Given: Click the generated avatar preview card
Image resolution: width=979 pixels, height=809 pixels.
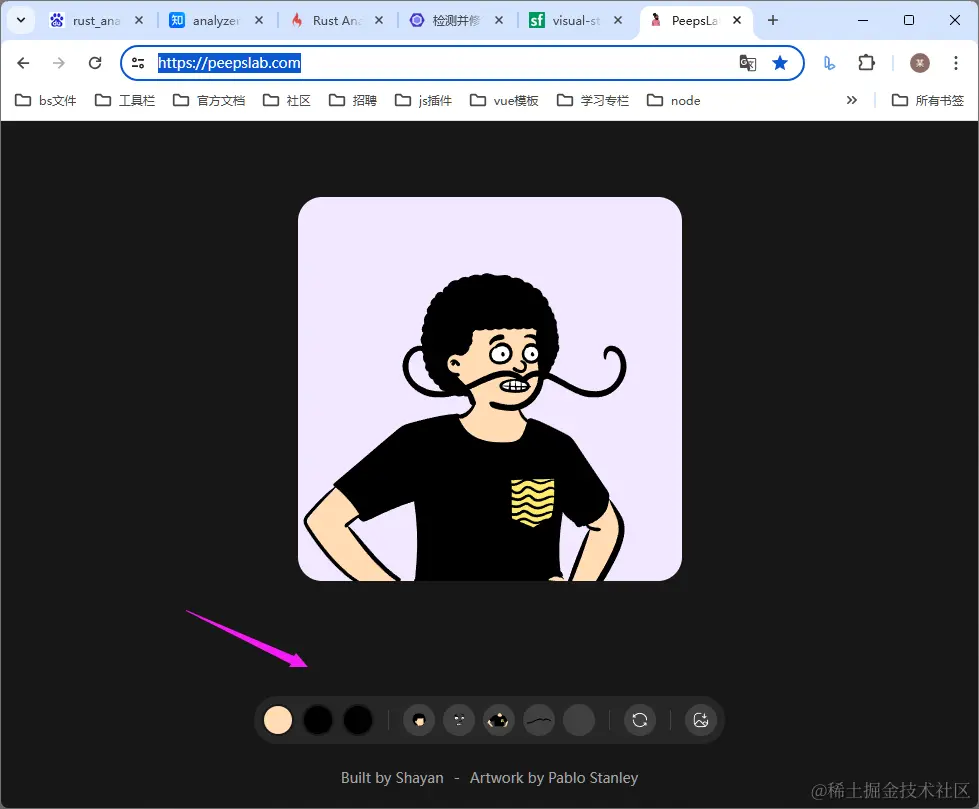Looking at the screenshot, I should (490, 389).
